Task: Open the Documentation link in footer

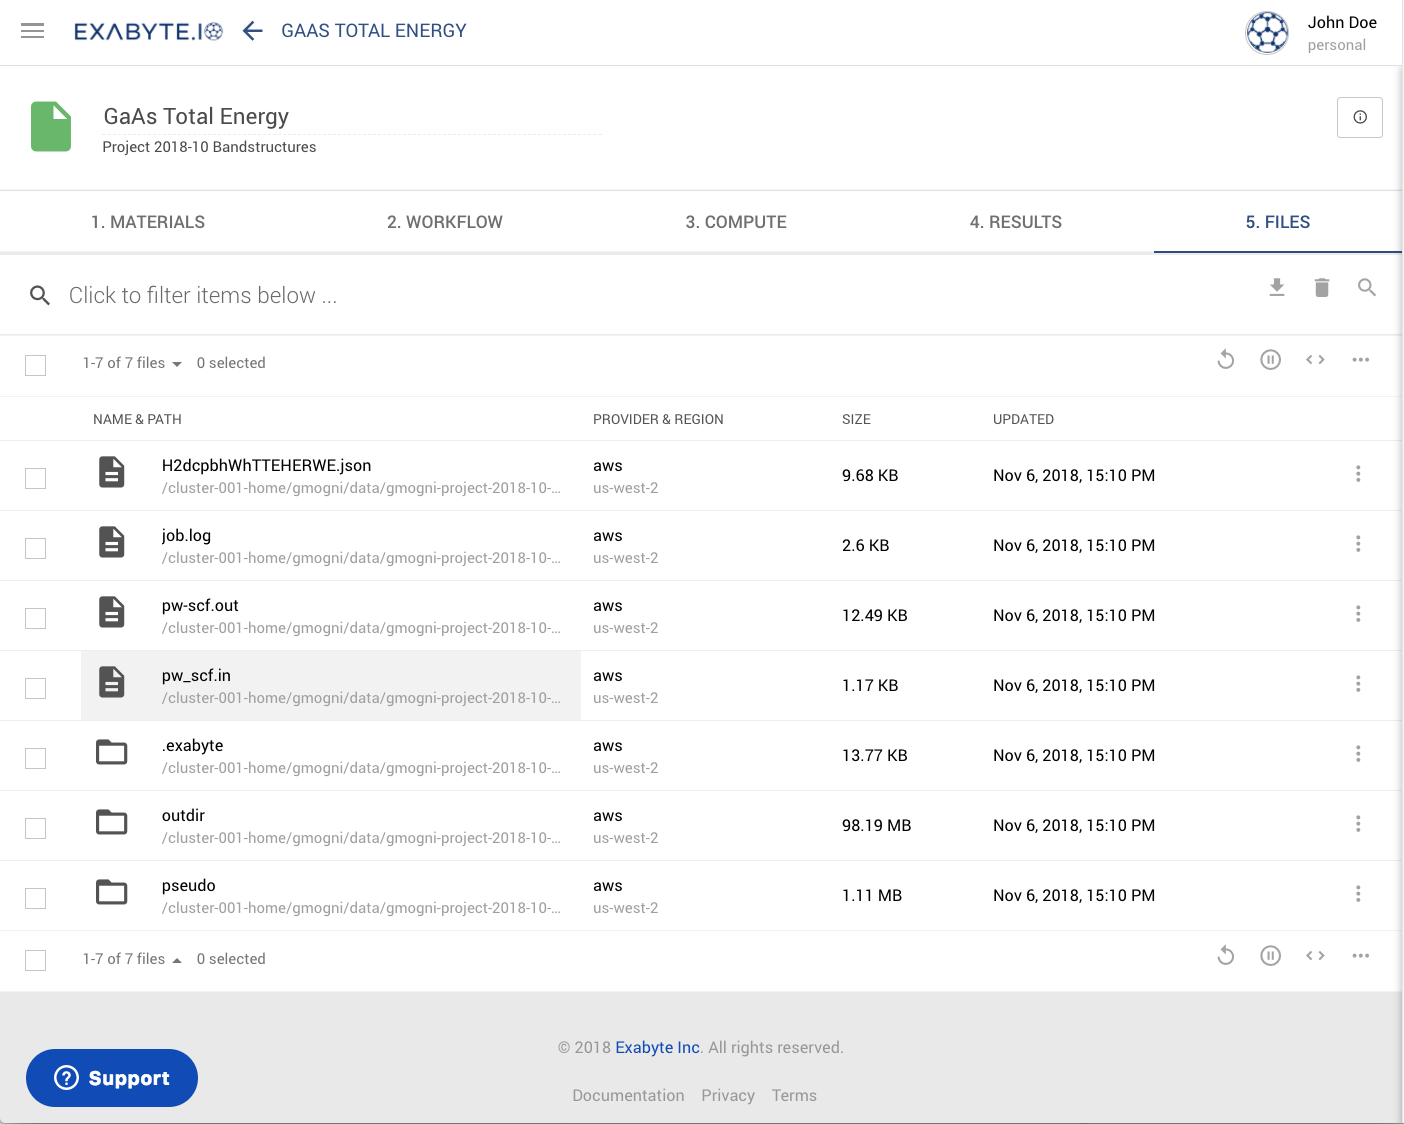Action: coord(628,1095)
